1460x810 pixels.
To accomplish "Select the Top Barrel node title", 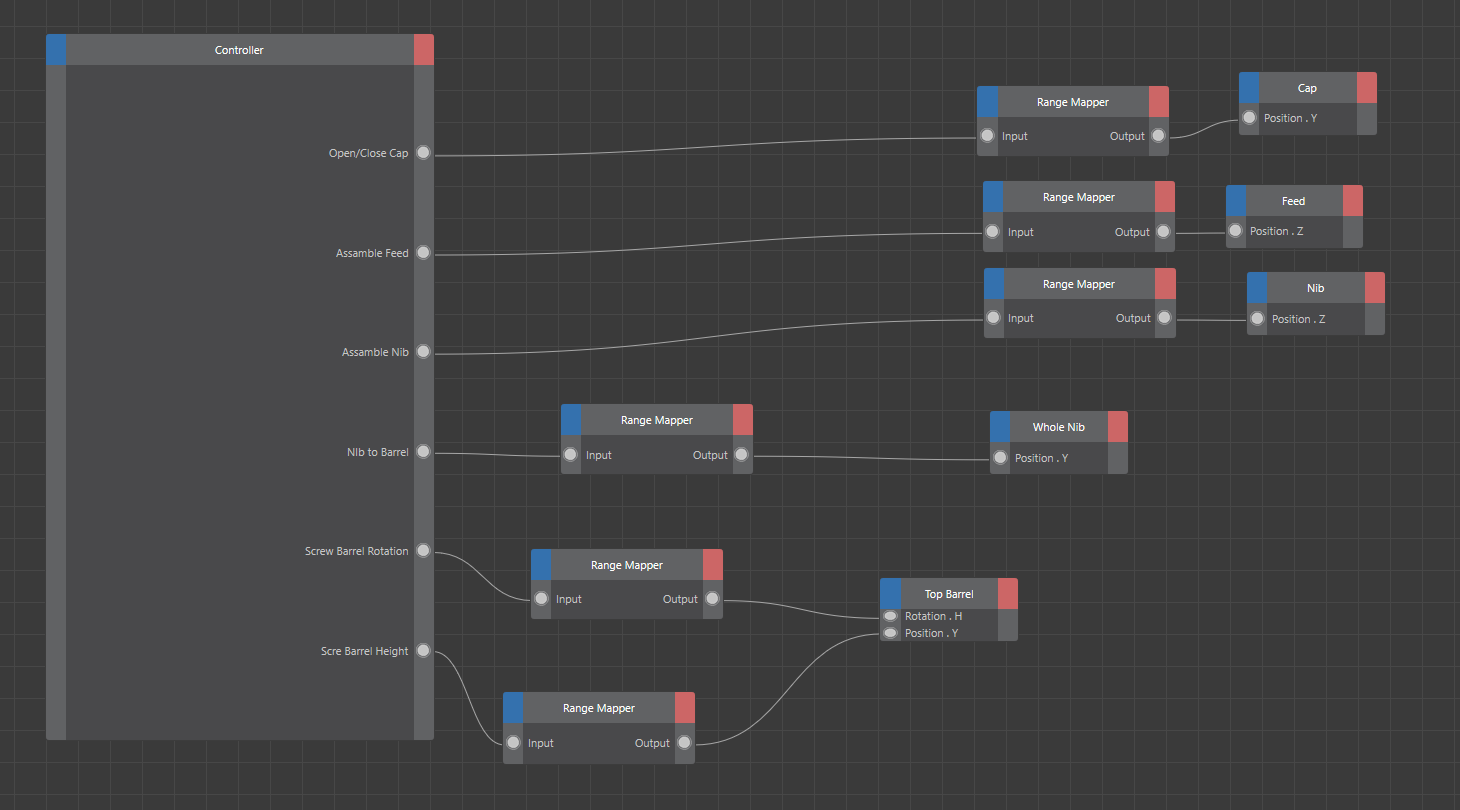I will tap(949, 594).
